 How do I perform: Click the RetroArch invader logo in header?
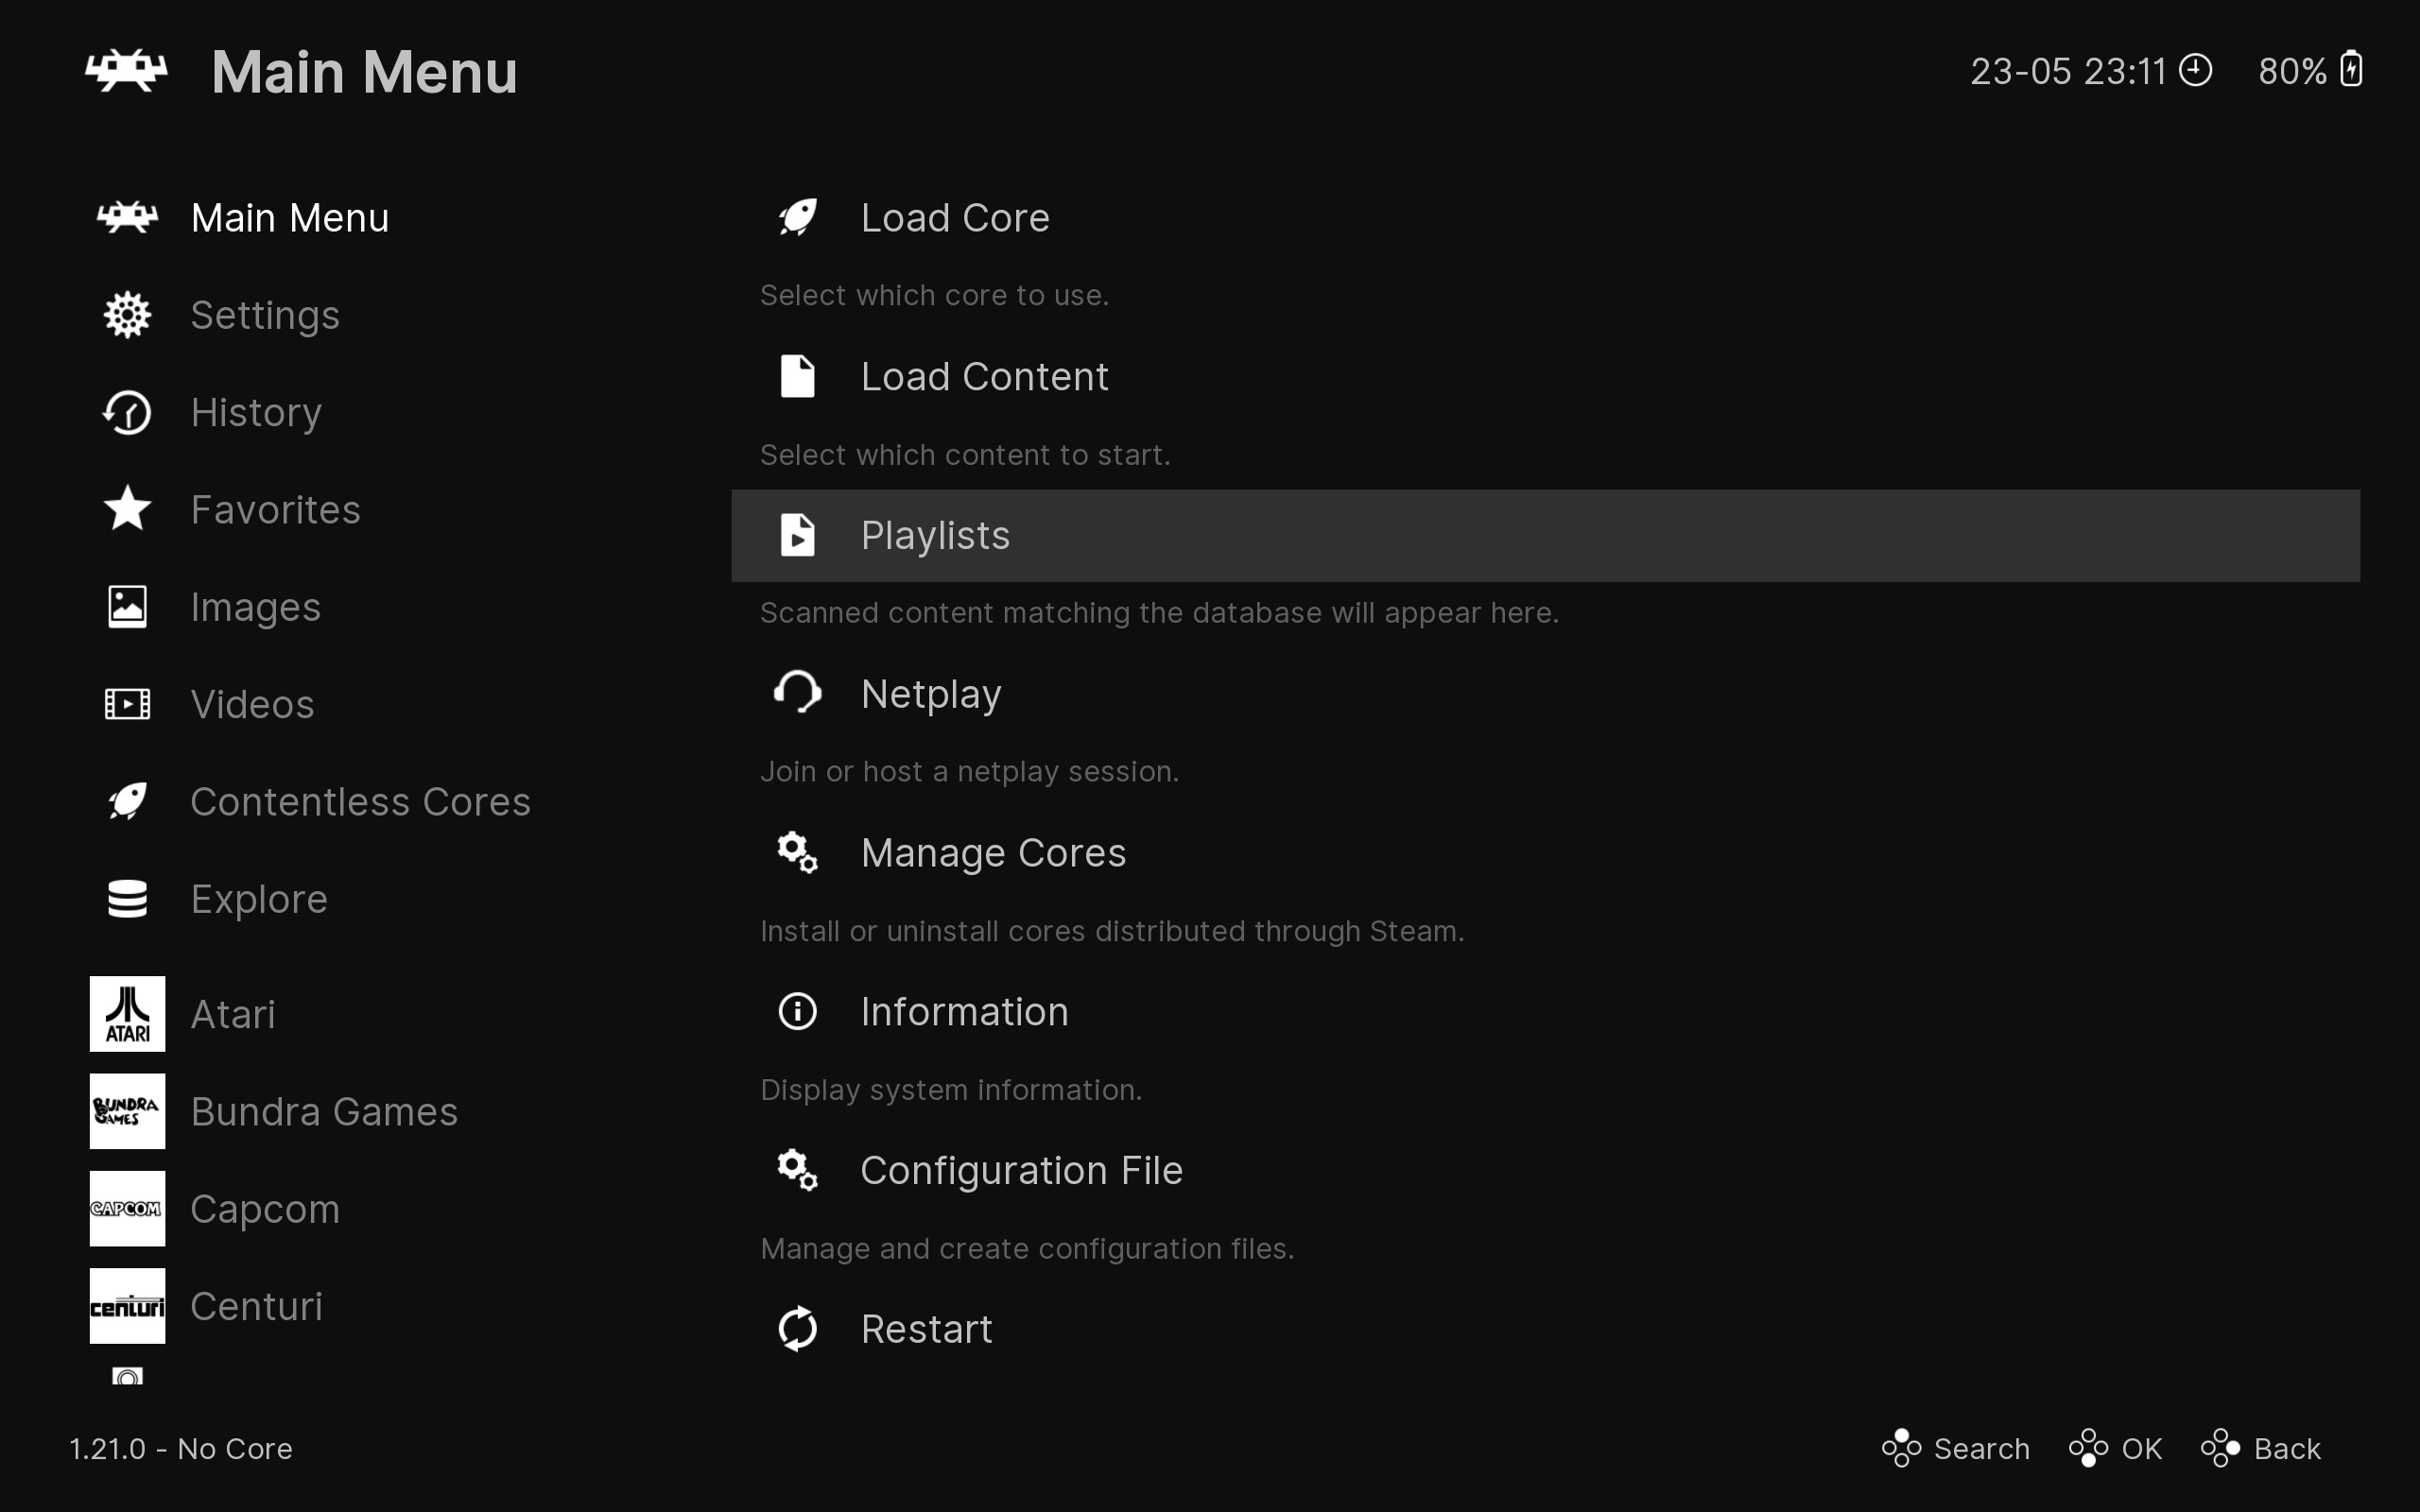coord(126,71)
